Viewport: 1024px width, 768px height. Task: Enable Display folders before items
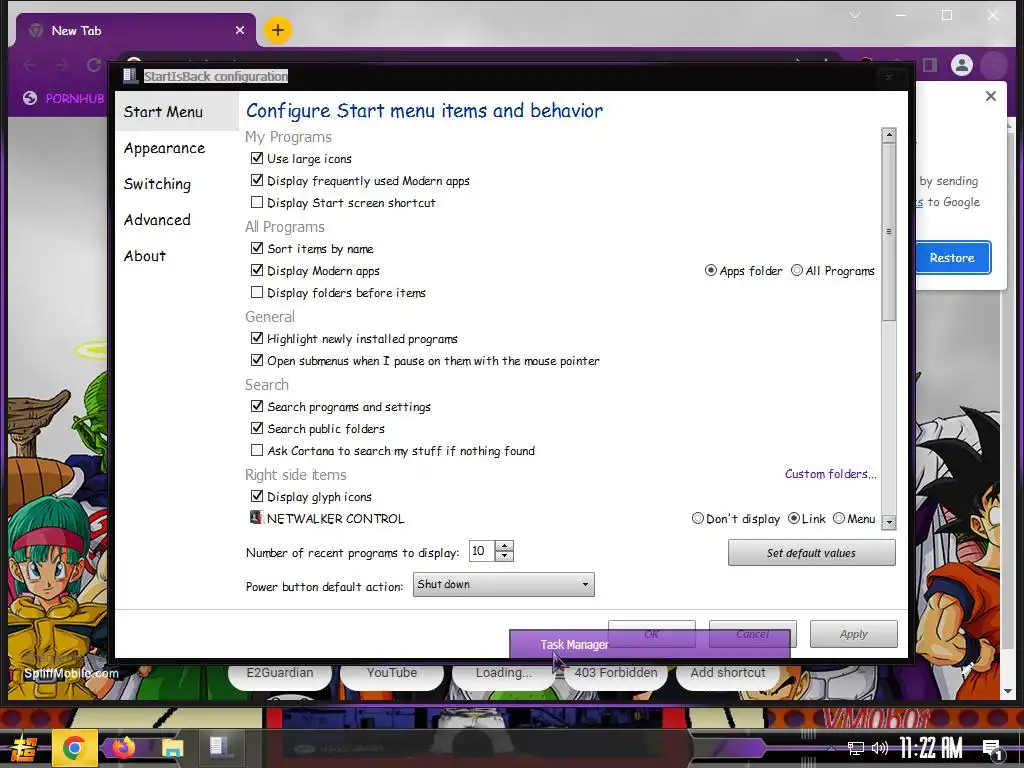257,293
